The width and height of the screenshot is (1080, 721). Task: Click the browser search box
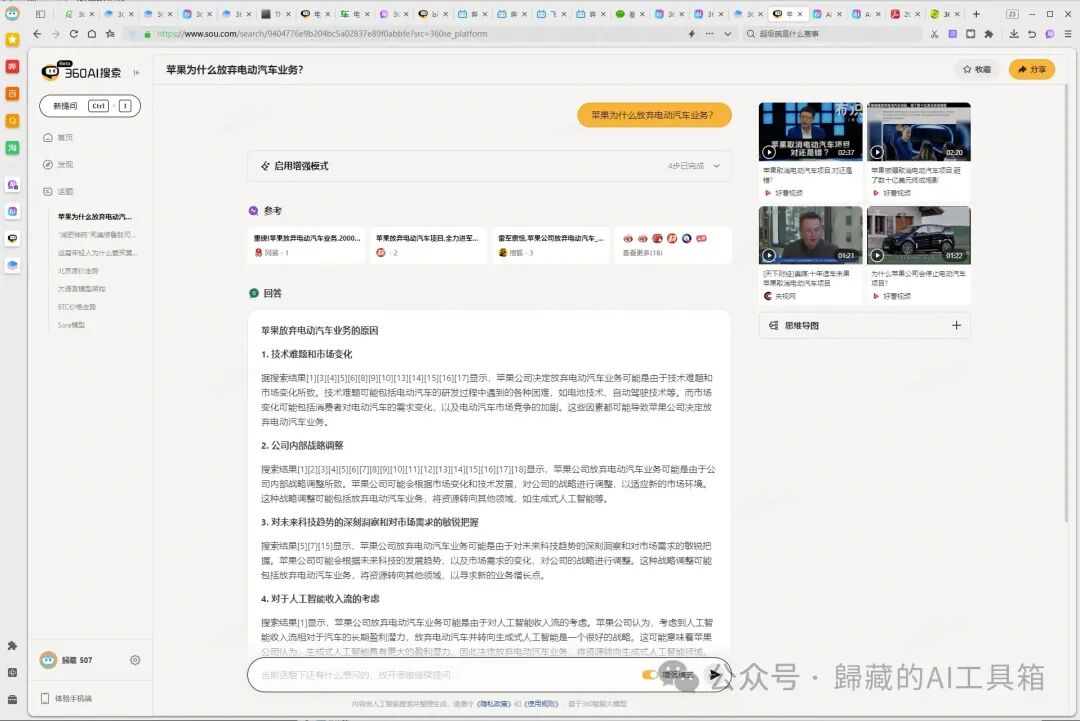tap(833, 34)
